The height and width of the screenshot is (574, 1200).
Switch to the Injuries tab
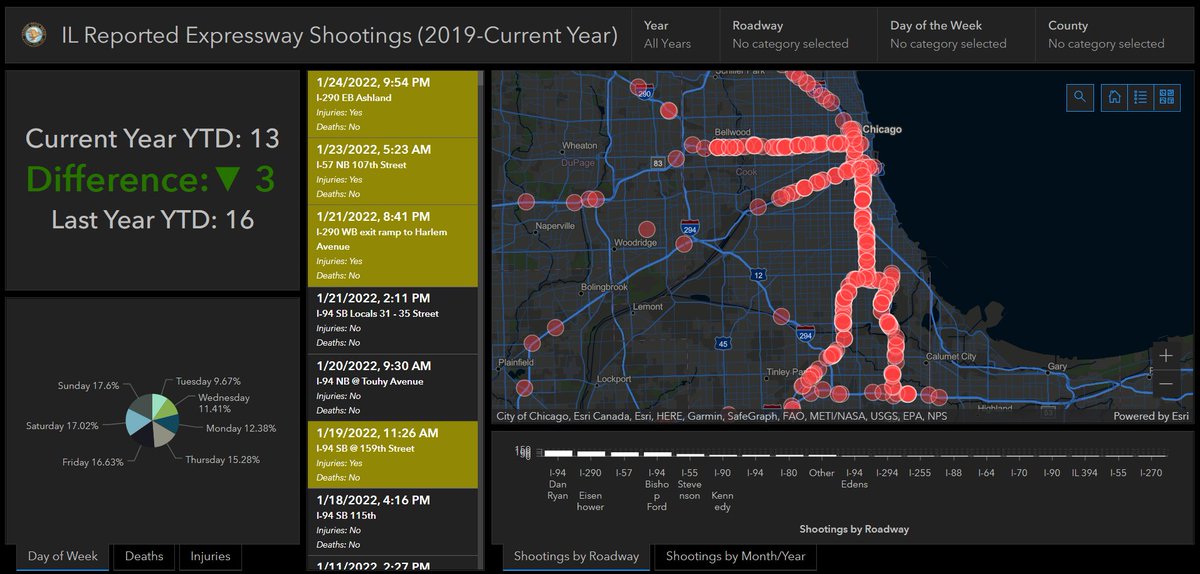pyautogui.click(x=210, y=556)
